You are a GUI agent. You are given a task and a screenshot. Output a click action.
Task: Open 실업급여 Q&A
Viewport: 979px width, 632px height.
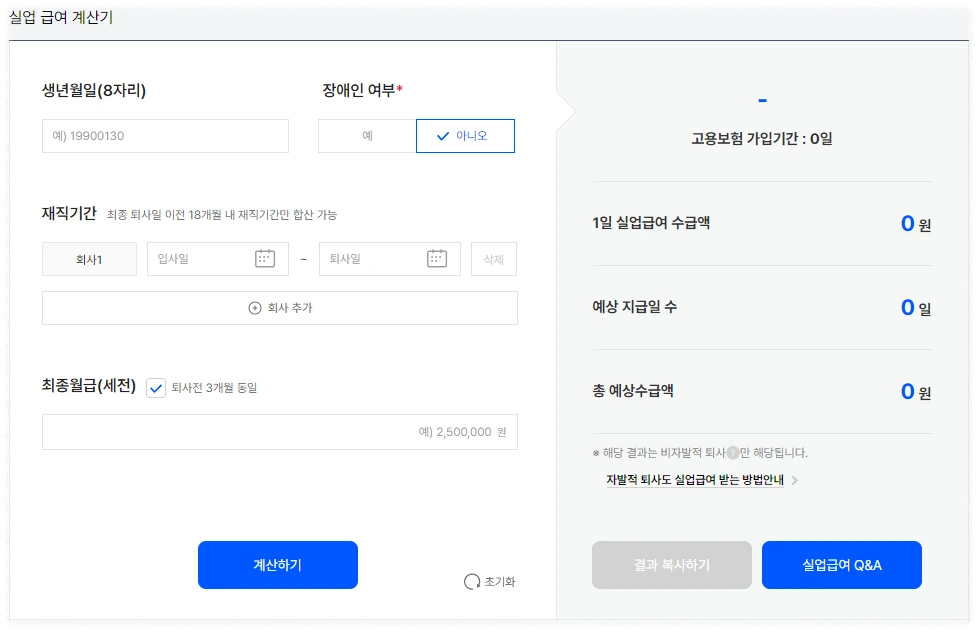pyautogui.click(x=842, y=564)
